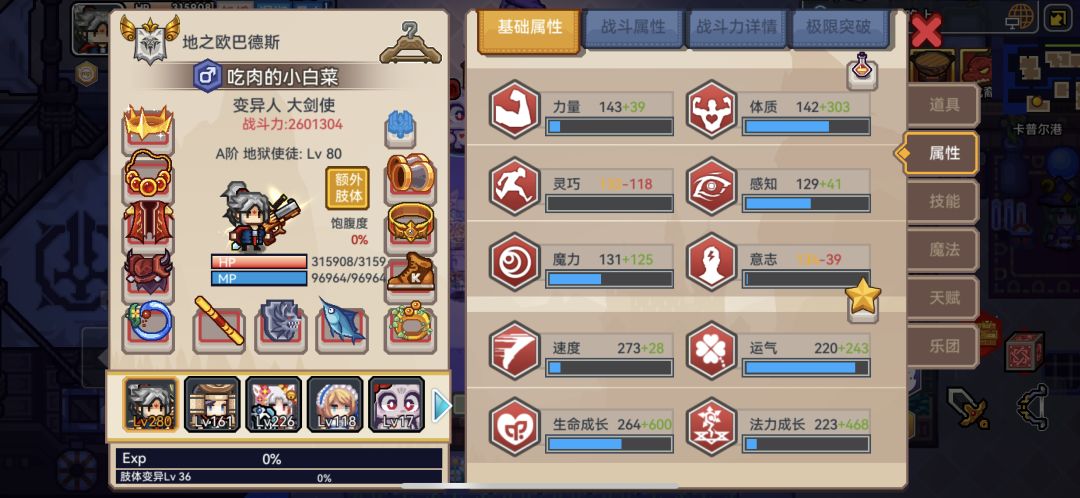Select the Lv226 character portrait

(x=273, y=404)
